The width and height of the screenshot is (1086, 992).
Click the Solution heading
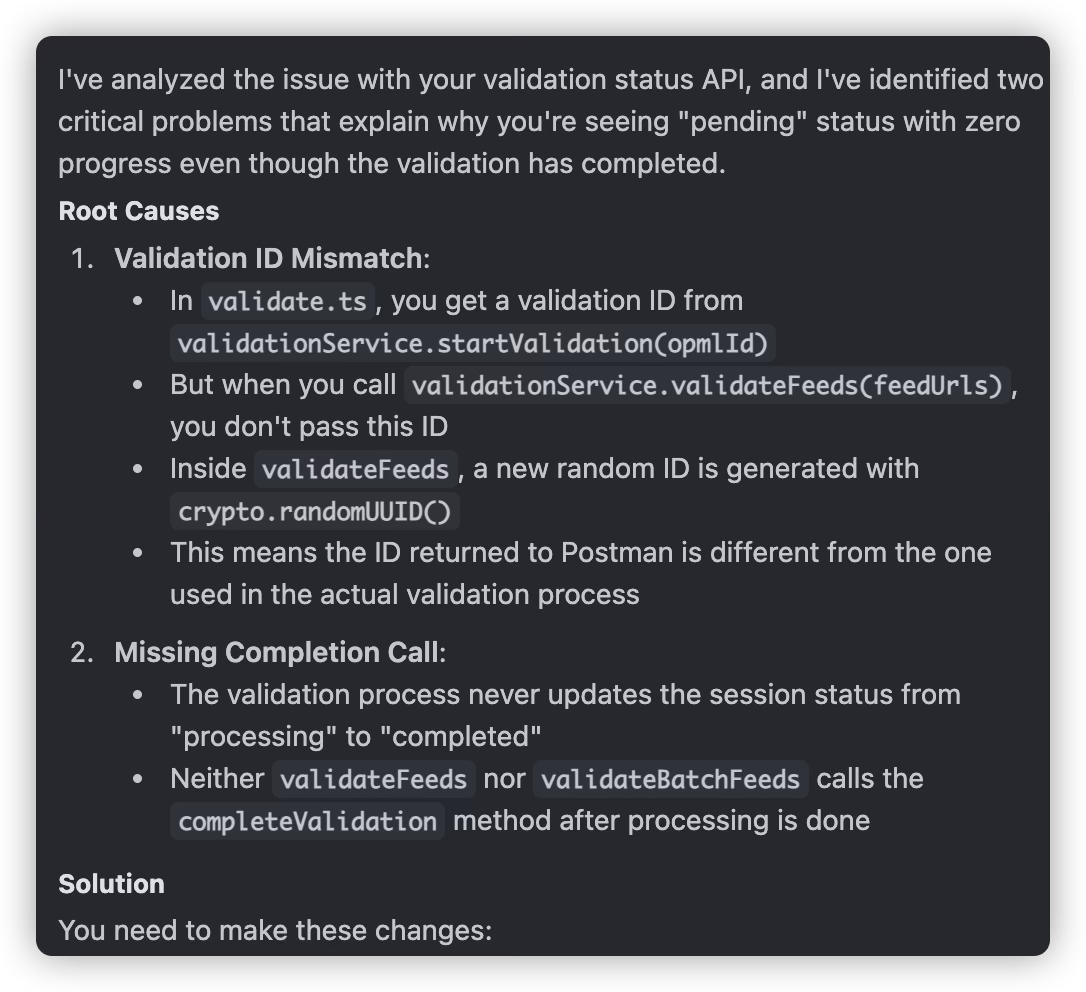click(x=112, y=884)
